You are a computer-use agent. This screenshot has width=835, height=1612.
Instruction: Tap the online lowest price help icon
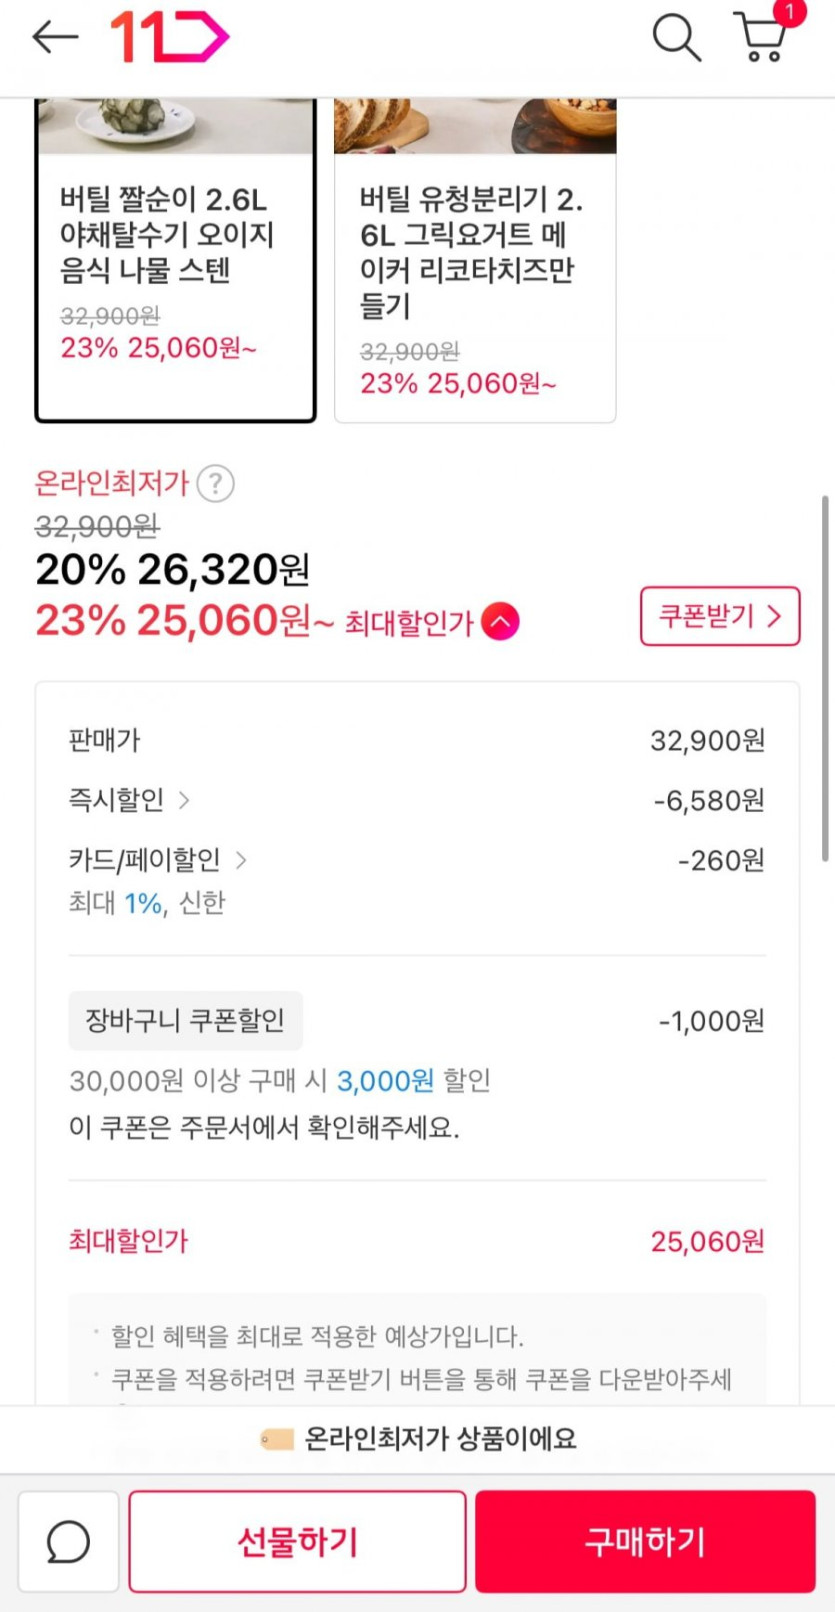[x=215, y=484]
